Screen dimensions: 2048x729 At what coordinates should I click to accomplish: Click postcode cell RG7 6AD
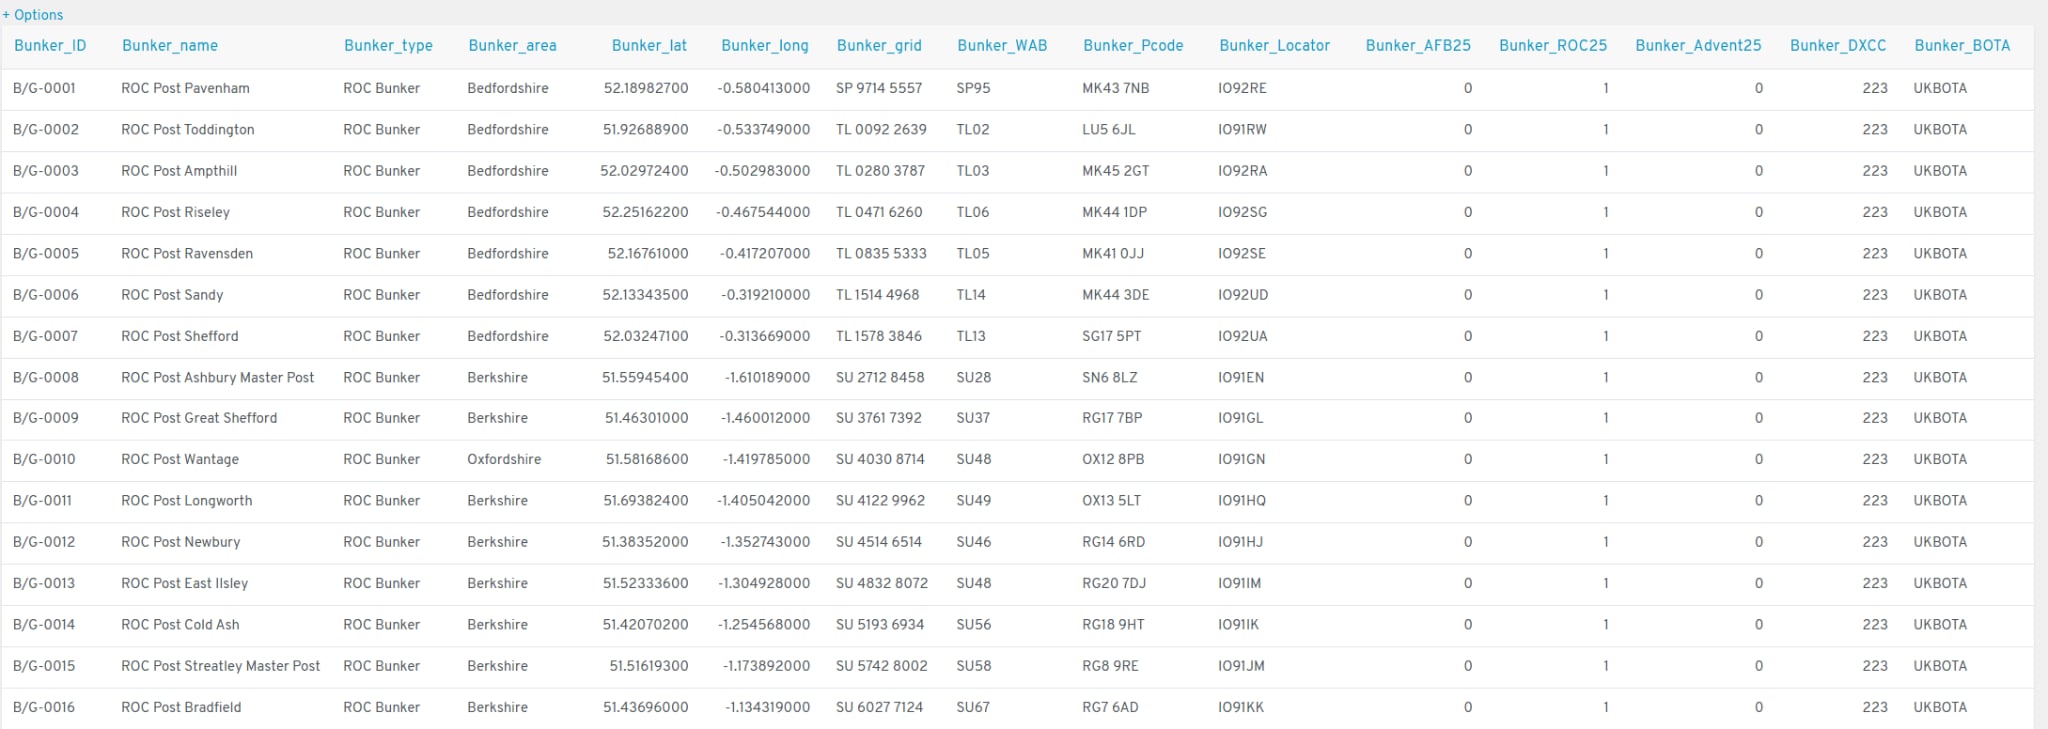click(1110, 708)
